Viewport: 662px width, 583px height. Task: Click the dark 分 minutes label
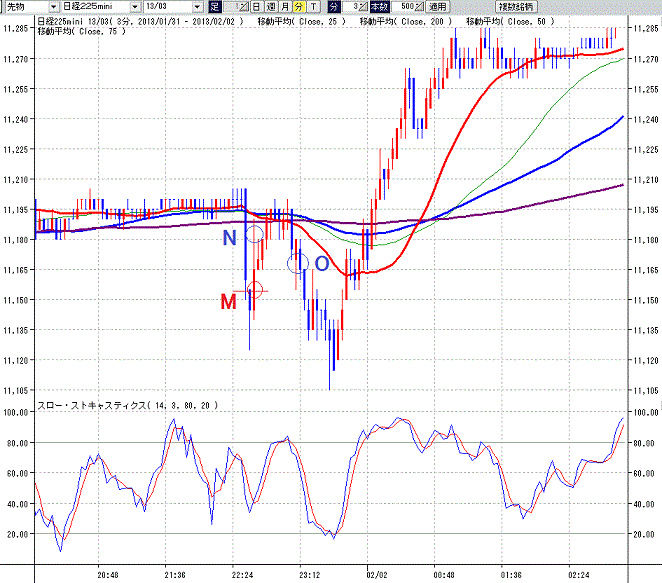click(x=334, y=7)
